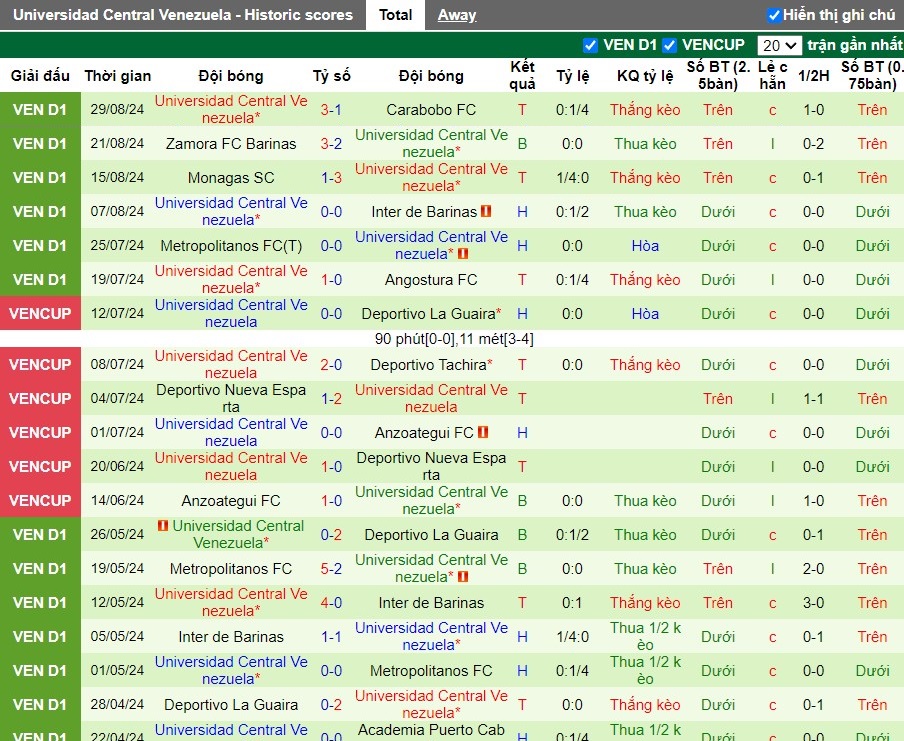Click Universidad Central Venezuela - Historic scores title
Image resolution: width=904 pixels, height=741 pixels.
(183, 15)
